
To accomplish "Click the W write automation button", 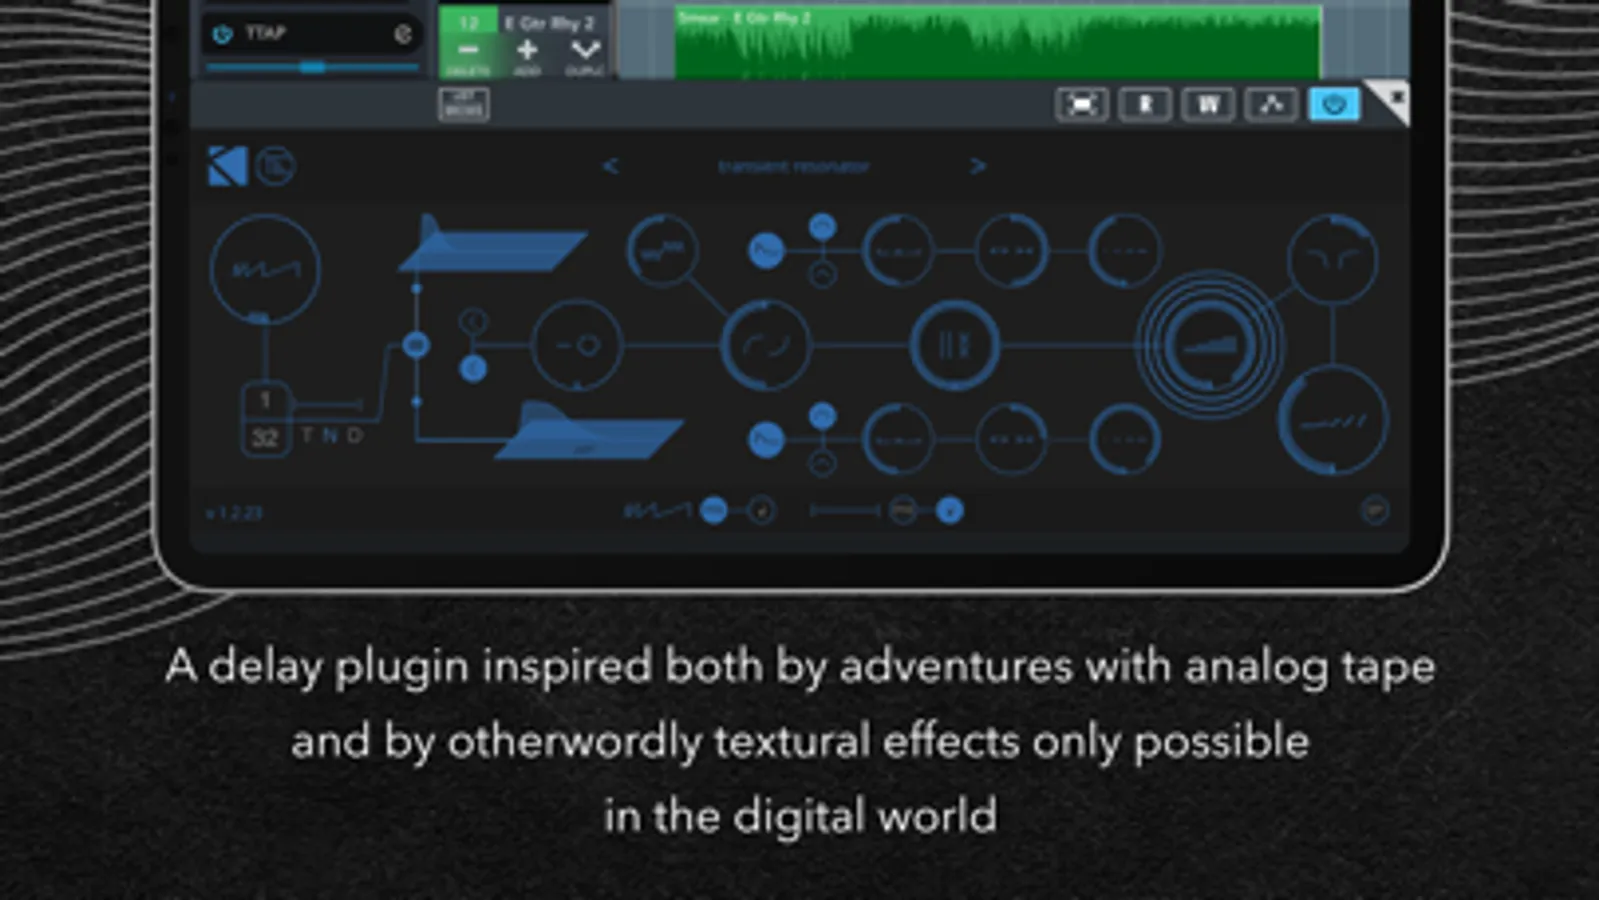I will click(x=1208, y=104).
